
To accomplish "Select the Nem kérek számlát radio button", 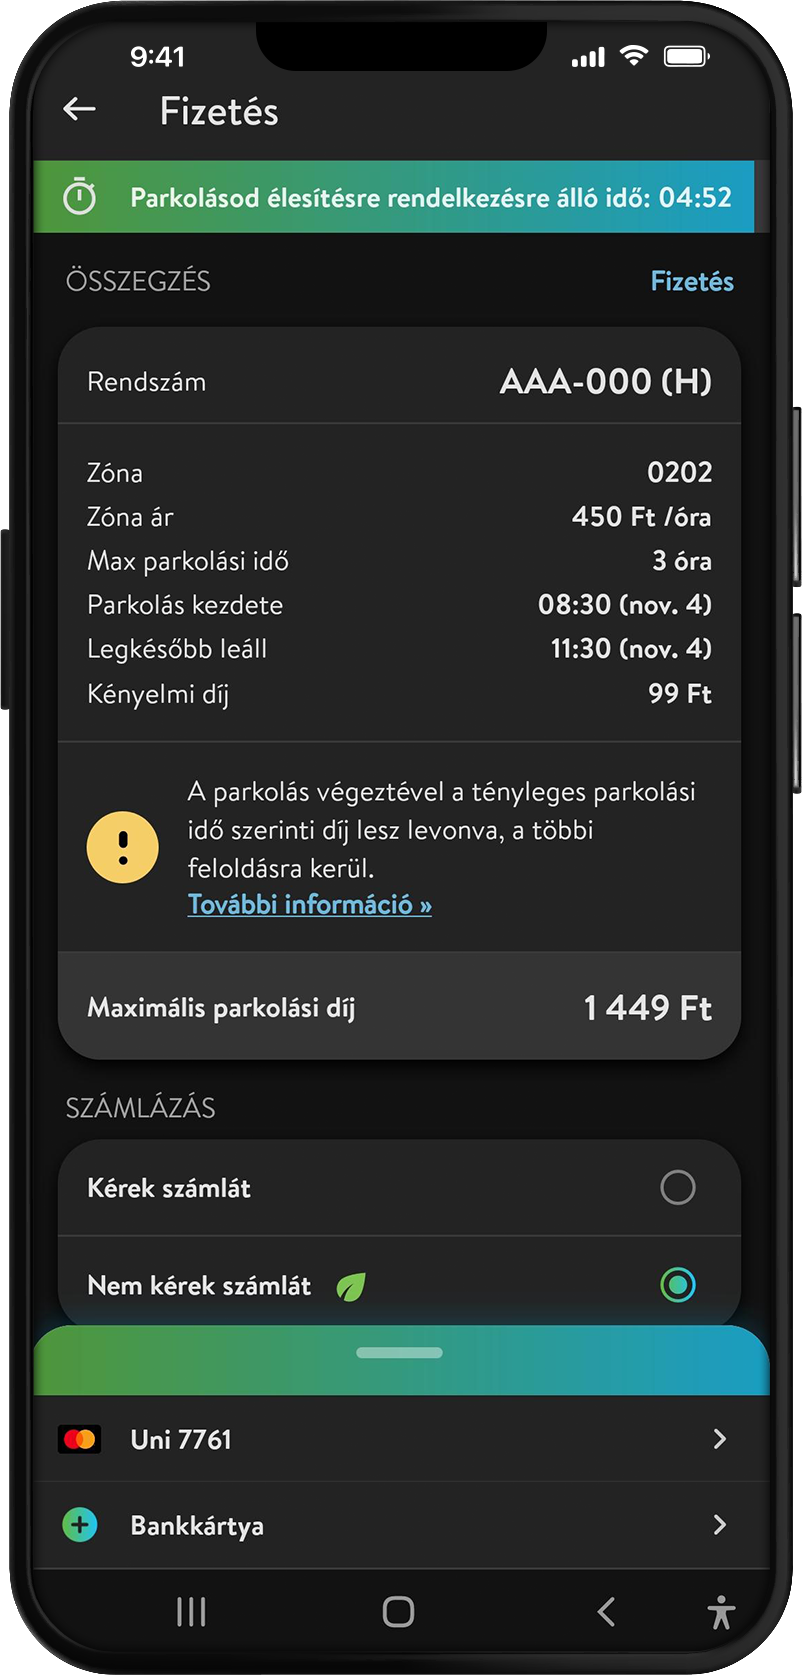I will [x=677, y=1285].
